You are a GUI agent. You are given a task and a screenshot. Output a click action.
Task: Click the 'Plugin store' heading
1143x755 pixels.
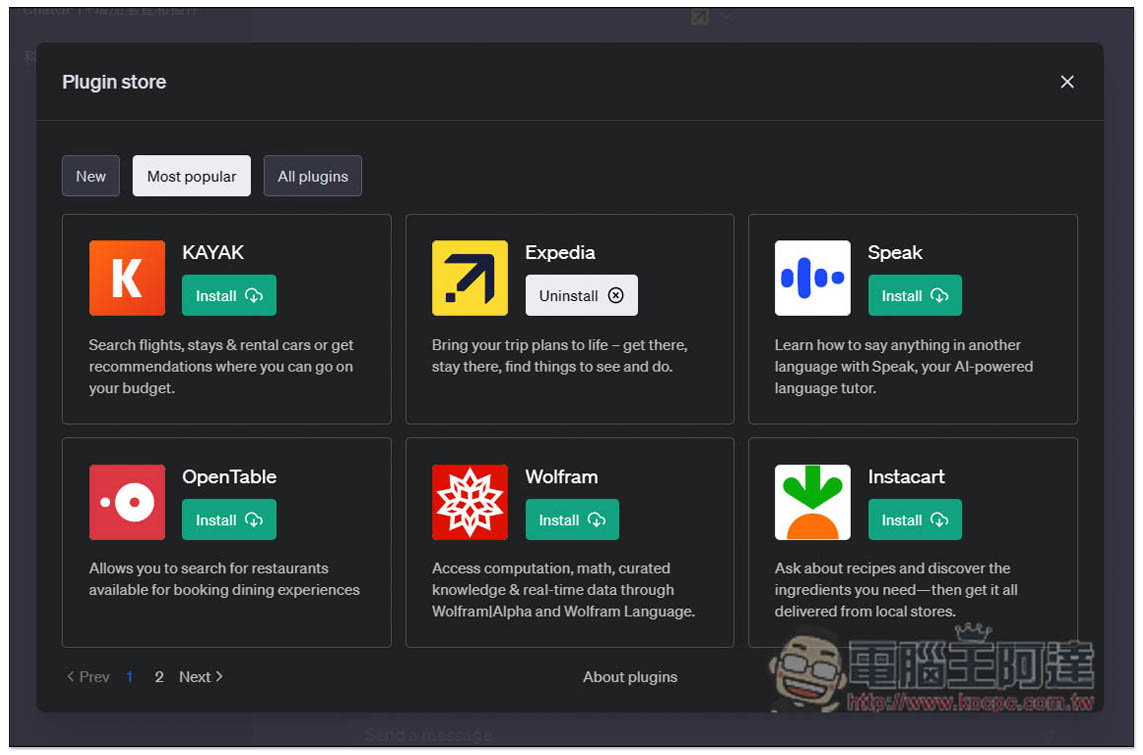tap(114, 82)
